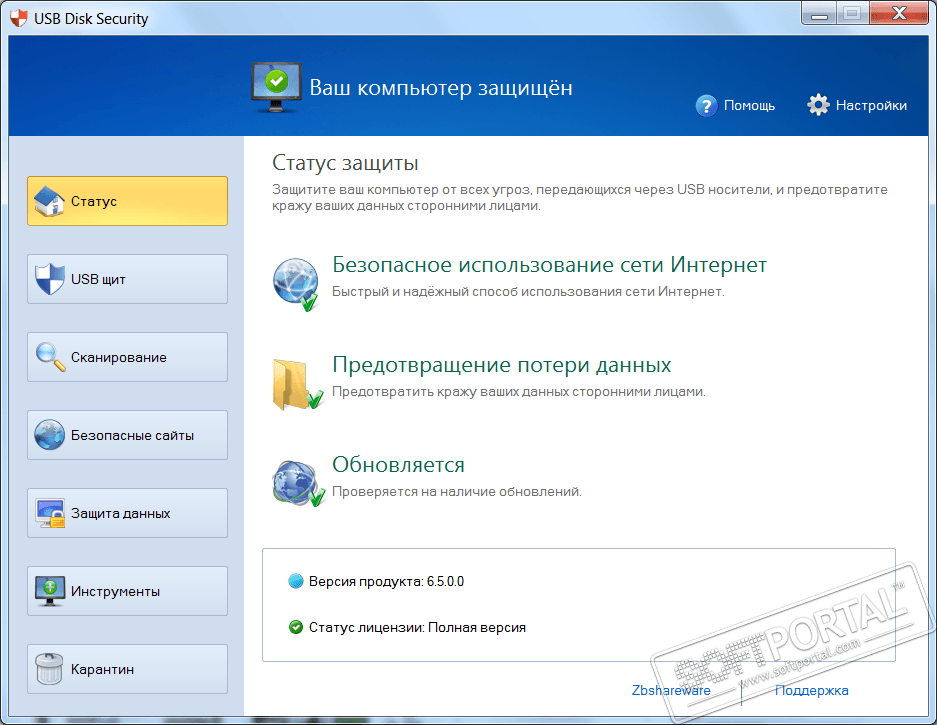Image resolution: width=937 pixels, height=725 pixels.
Task: Click the shield icon beside USB щит
Action: click(x=49, y=279)
